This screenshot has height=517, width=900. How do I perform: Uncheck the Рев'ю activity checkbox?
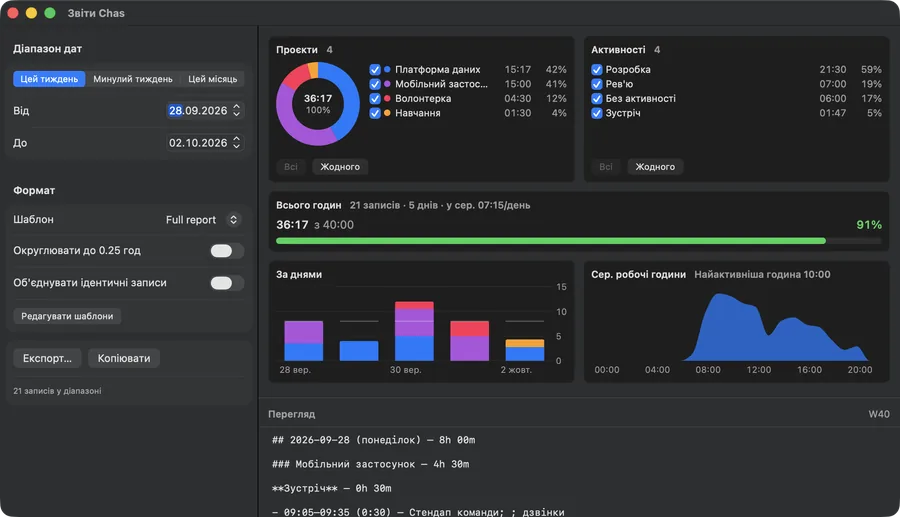tap(596, 84)
